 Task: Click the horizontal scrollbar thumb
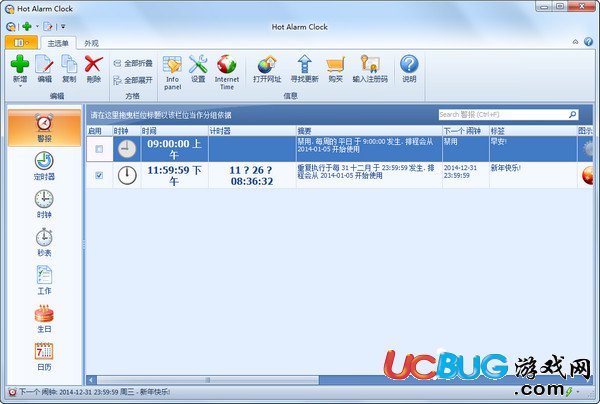pyautogui.click(x=208, y=380)
